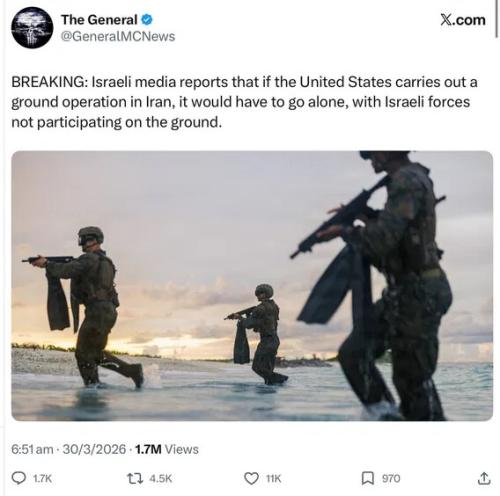Open the @GeneralMCNews handle link

click(x=118, y=36)
